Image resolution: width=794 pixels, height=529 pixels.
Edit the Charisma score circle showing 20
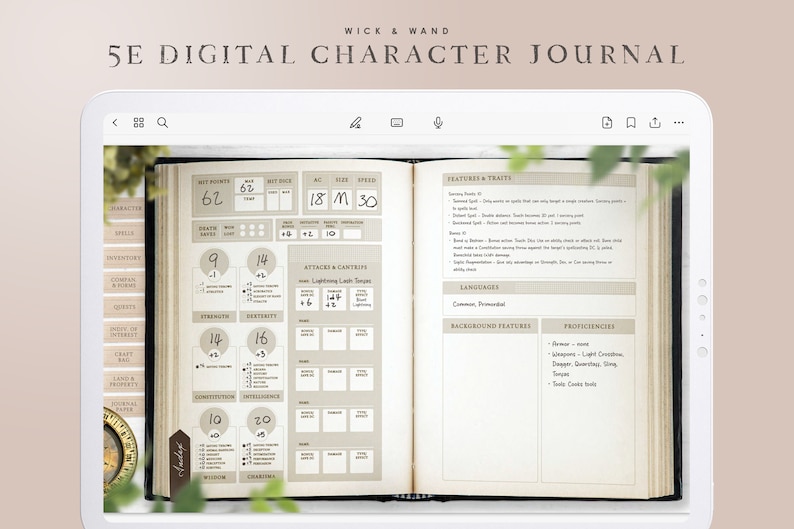click(x=261, y=420)
